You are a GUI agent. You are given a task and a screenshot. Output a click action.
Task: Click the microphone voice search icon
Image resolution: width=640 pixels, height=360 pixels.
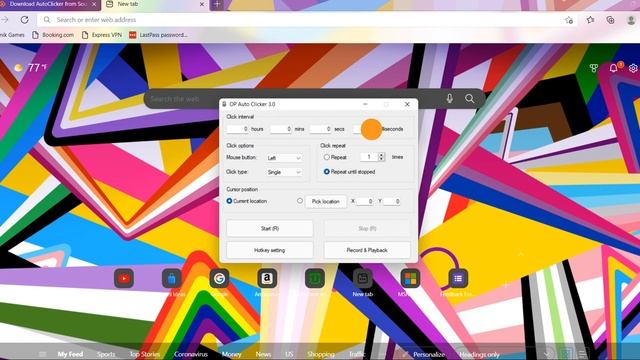coord(449,99)
